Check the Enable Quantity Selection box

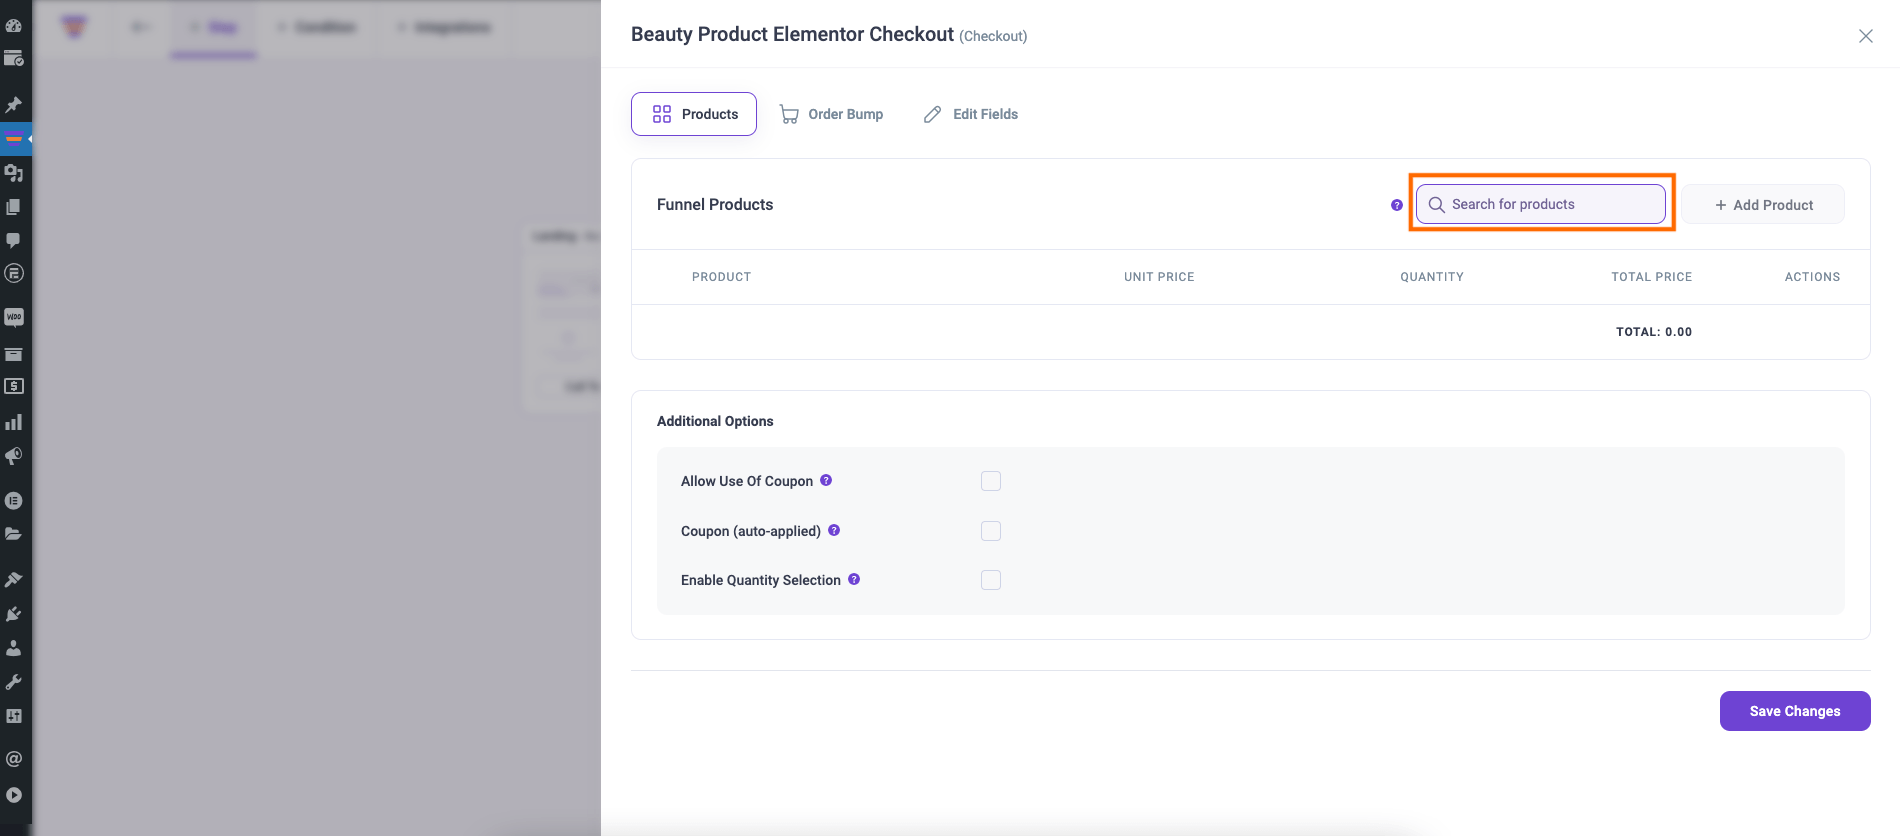(991, 580)
